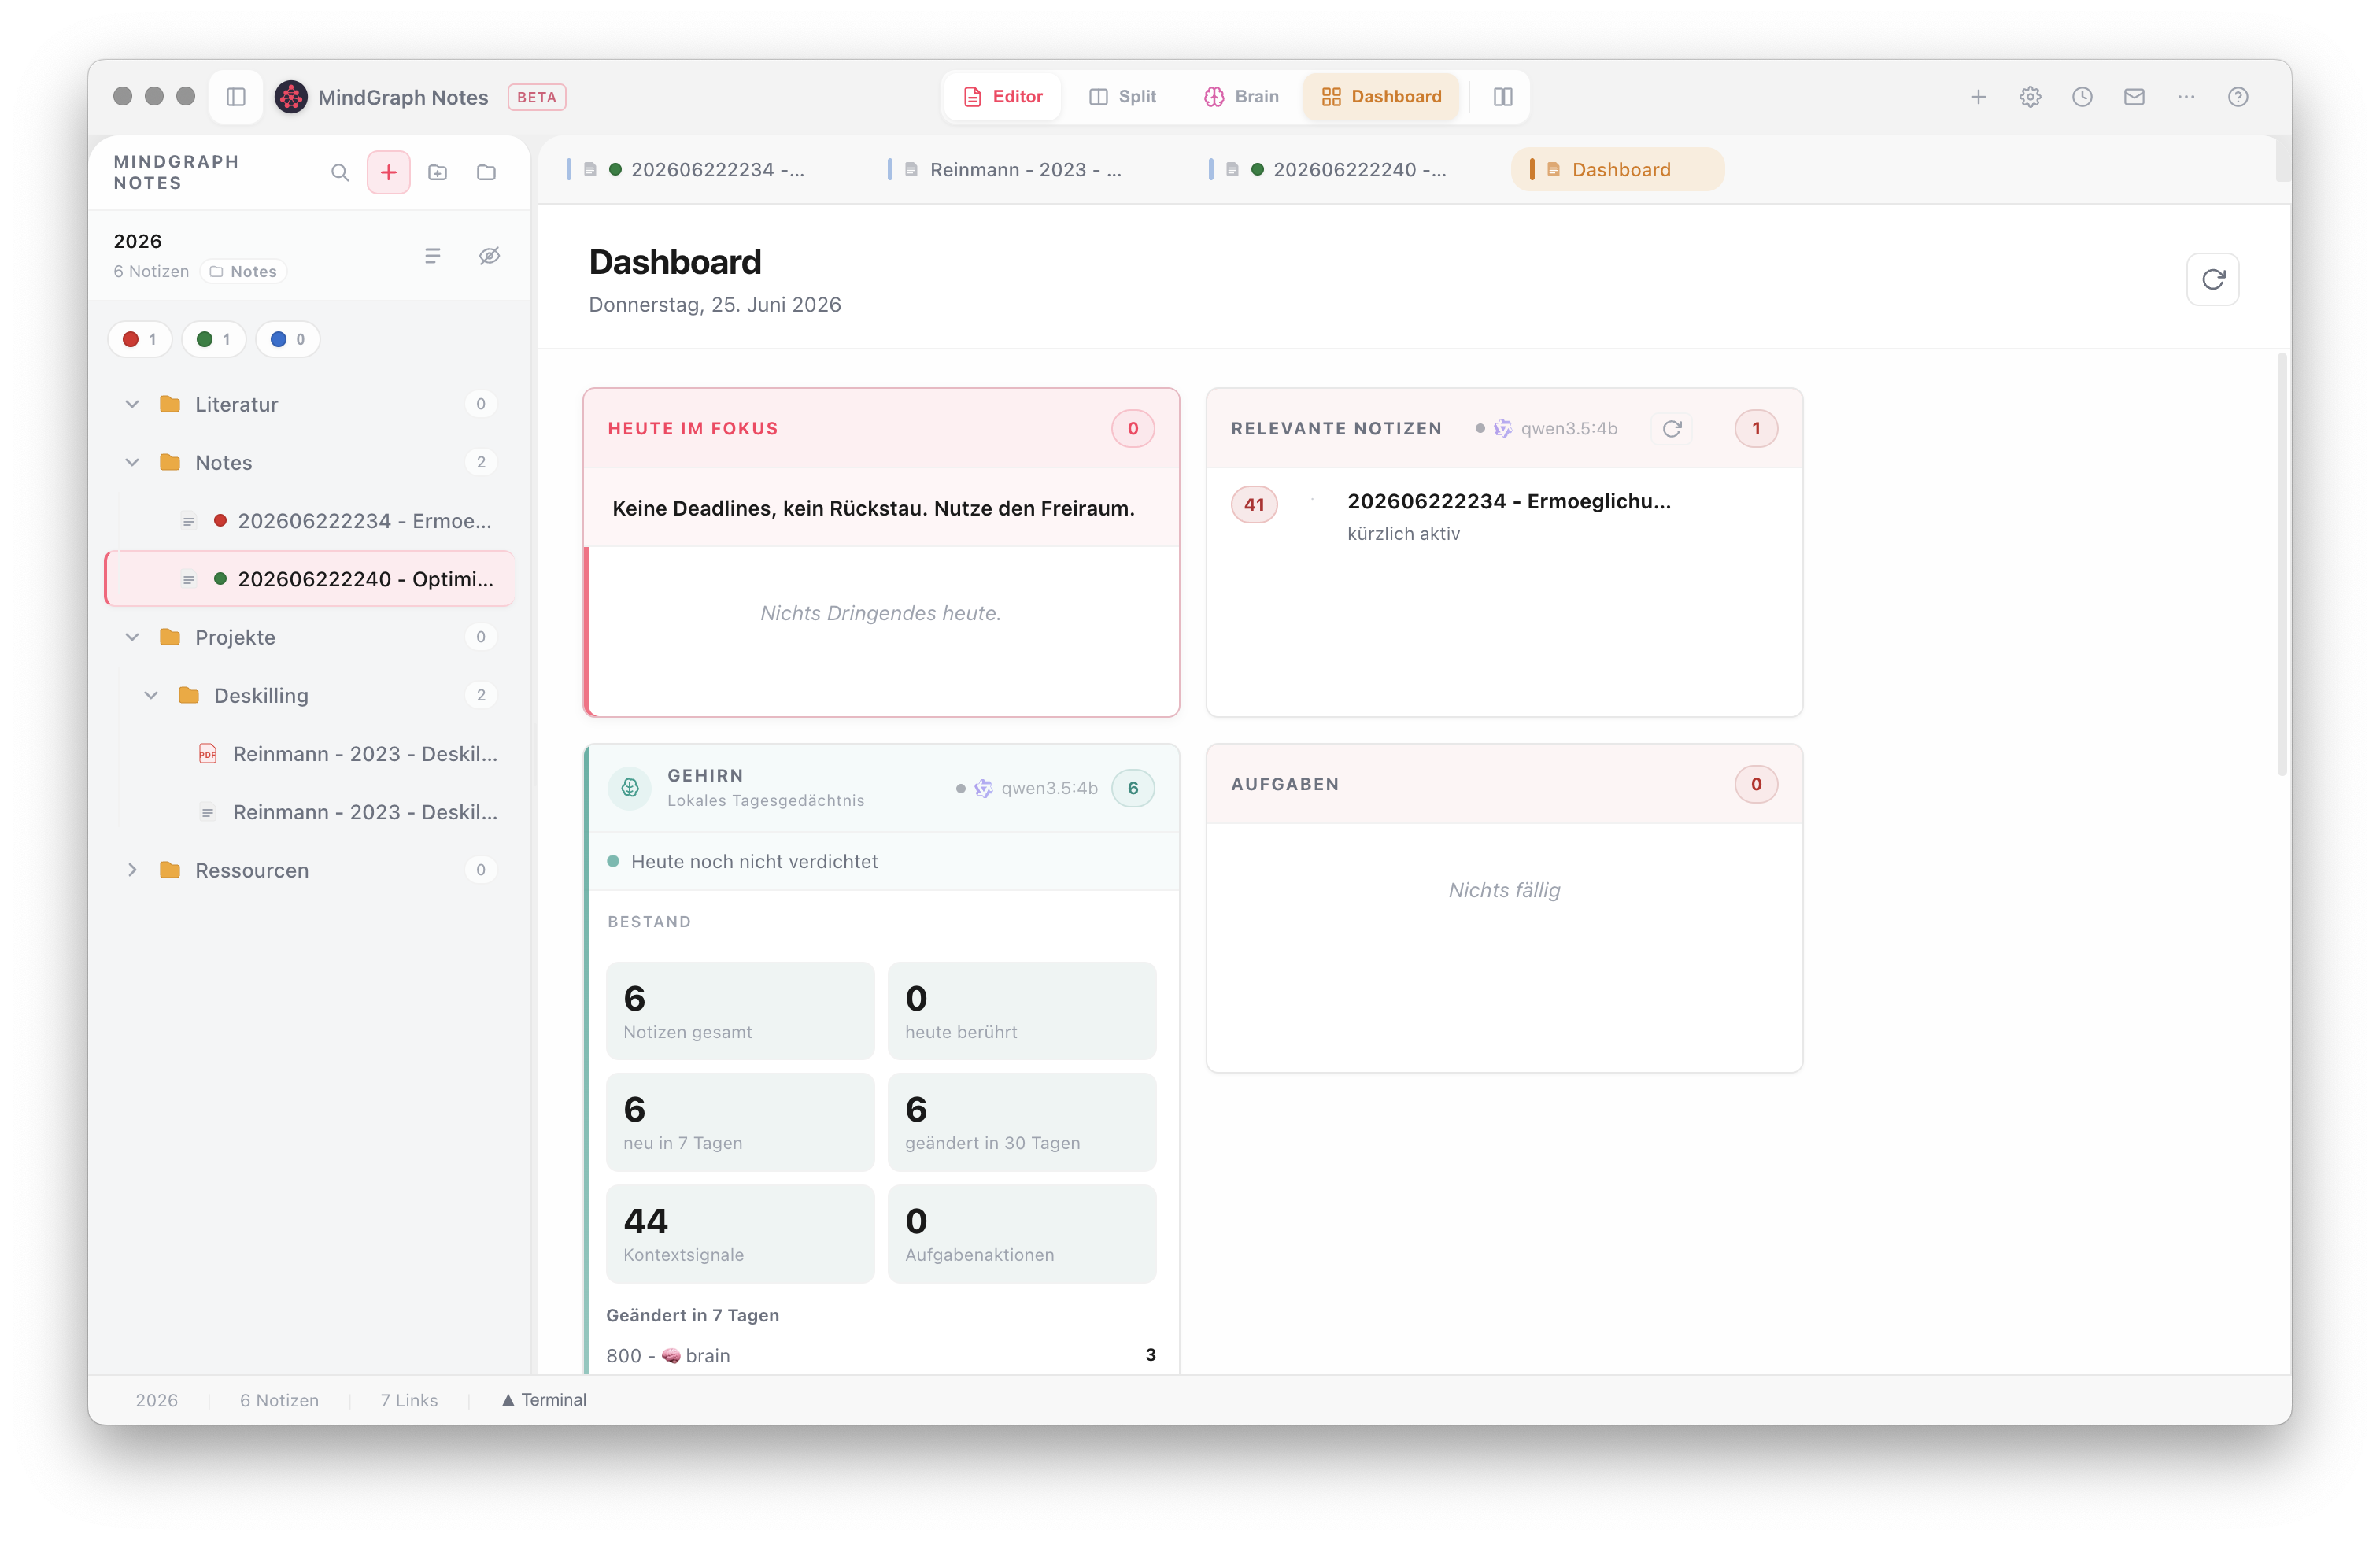Click the plus icon in title bar
2380x1541 pixels.
click(x=1978, y=97)
